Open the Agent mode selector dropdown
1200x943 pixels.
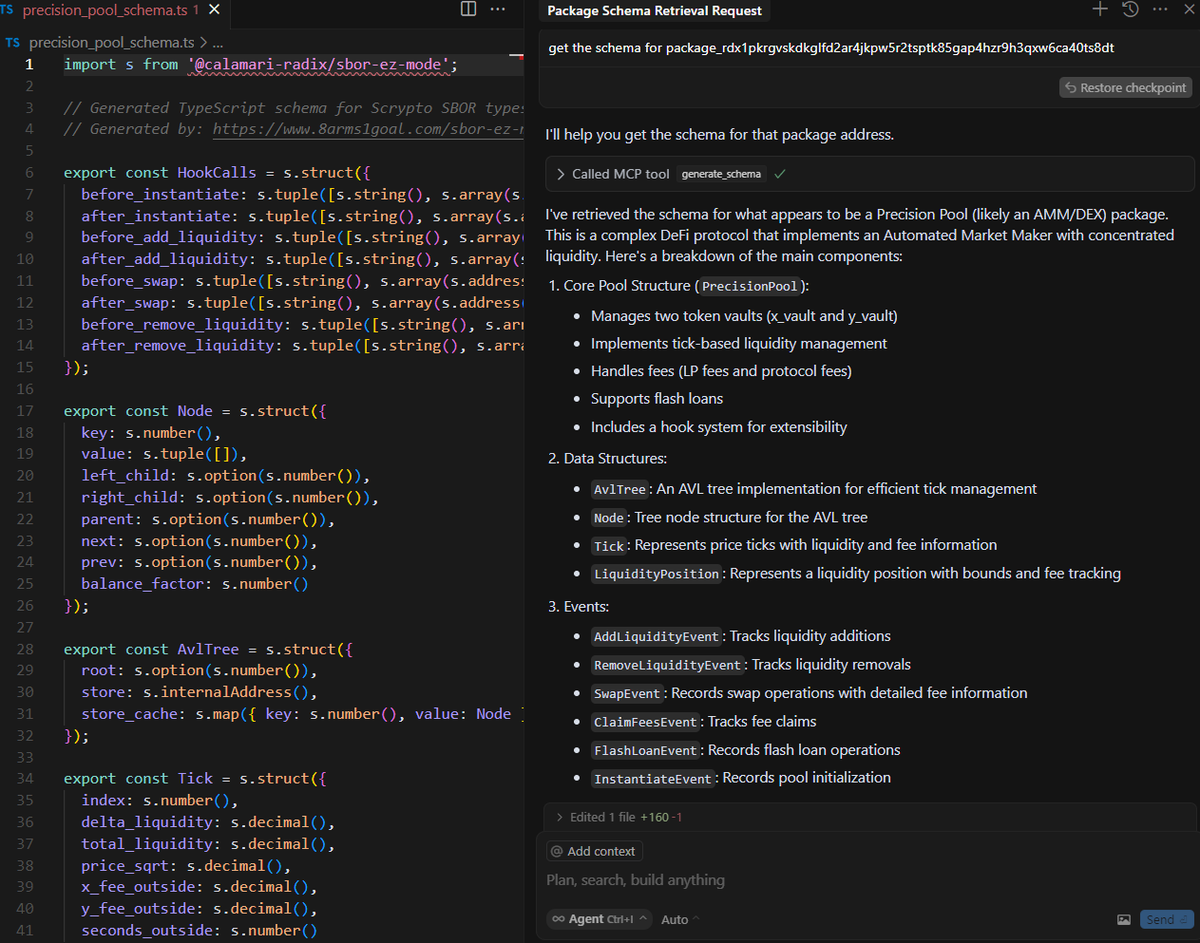point(599,919)
